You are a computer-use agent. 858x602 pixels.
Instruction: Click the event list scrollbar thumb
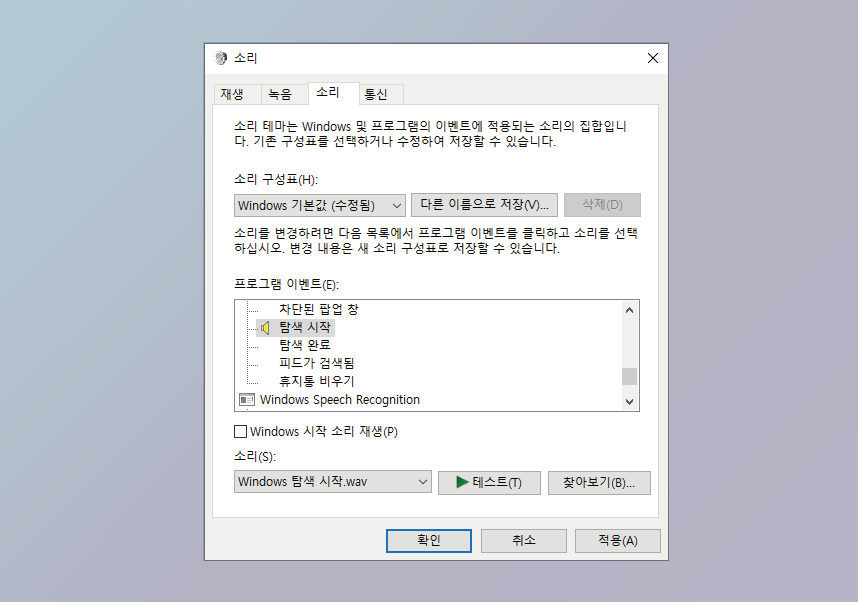coord(629,377)
